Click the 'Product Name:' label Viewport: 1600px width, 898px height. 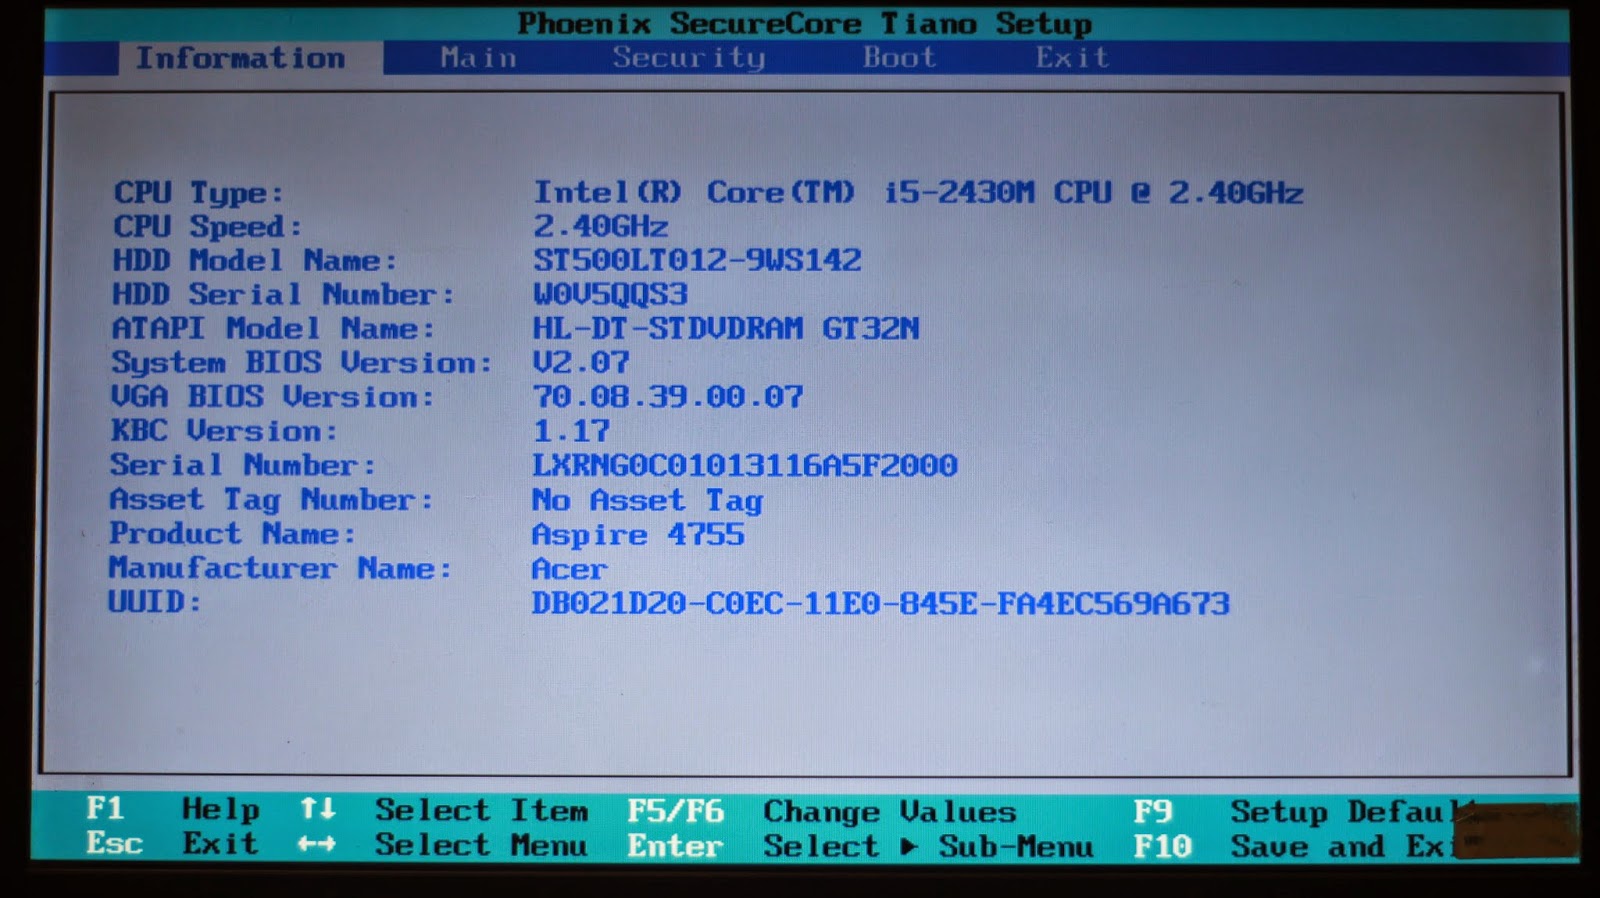[233, 533]
